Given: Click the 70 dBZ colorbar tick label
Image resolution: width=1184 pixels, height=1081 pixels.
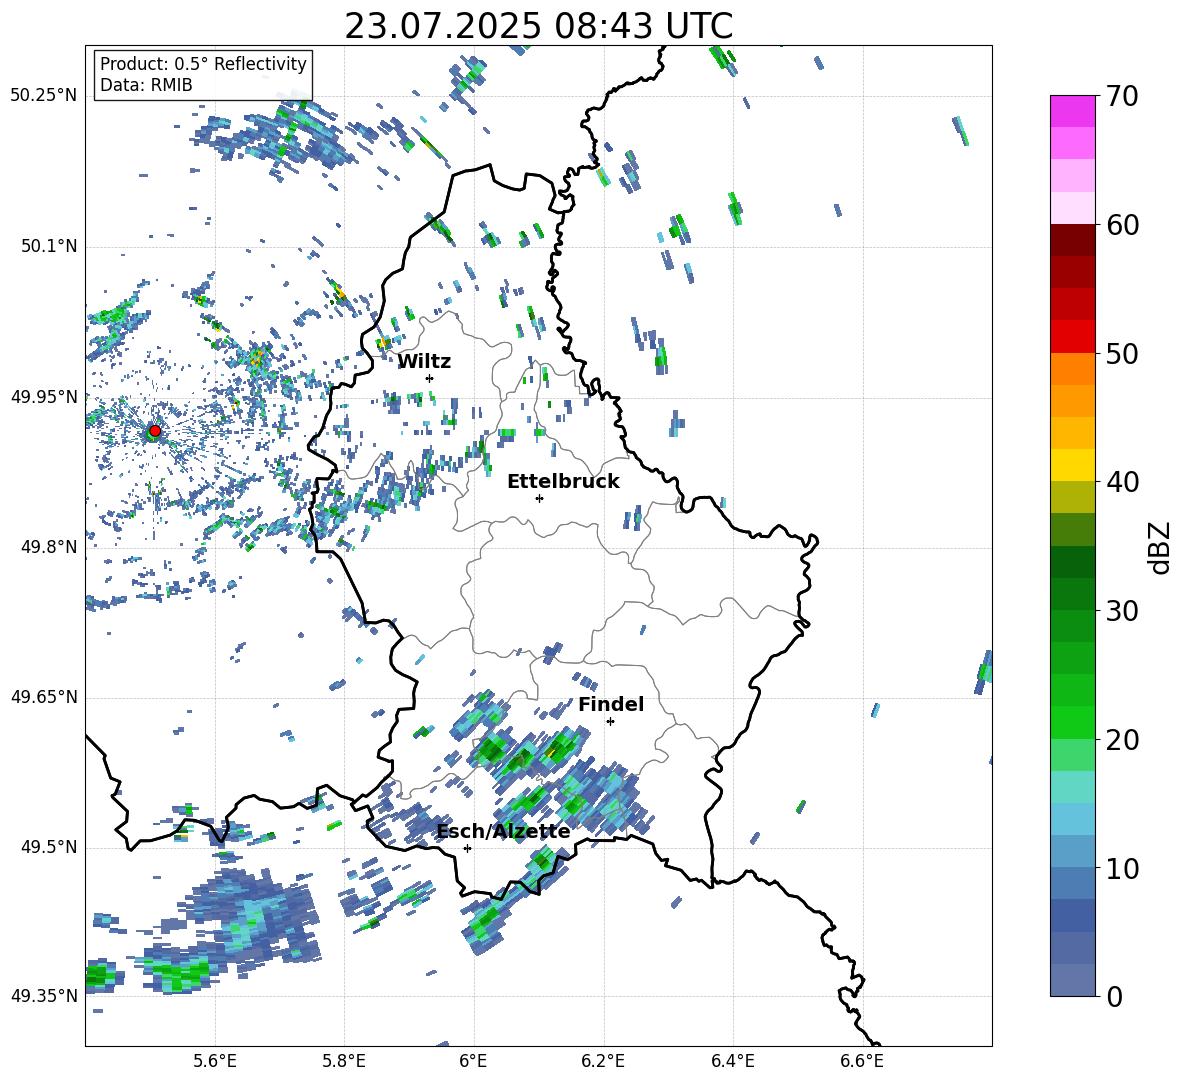Looking at the screenshot, I should (1122, 97).
